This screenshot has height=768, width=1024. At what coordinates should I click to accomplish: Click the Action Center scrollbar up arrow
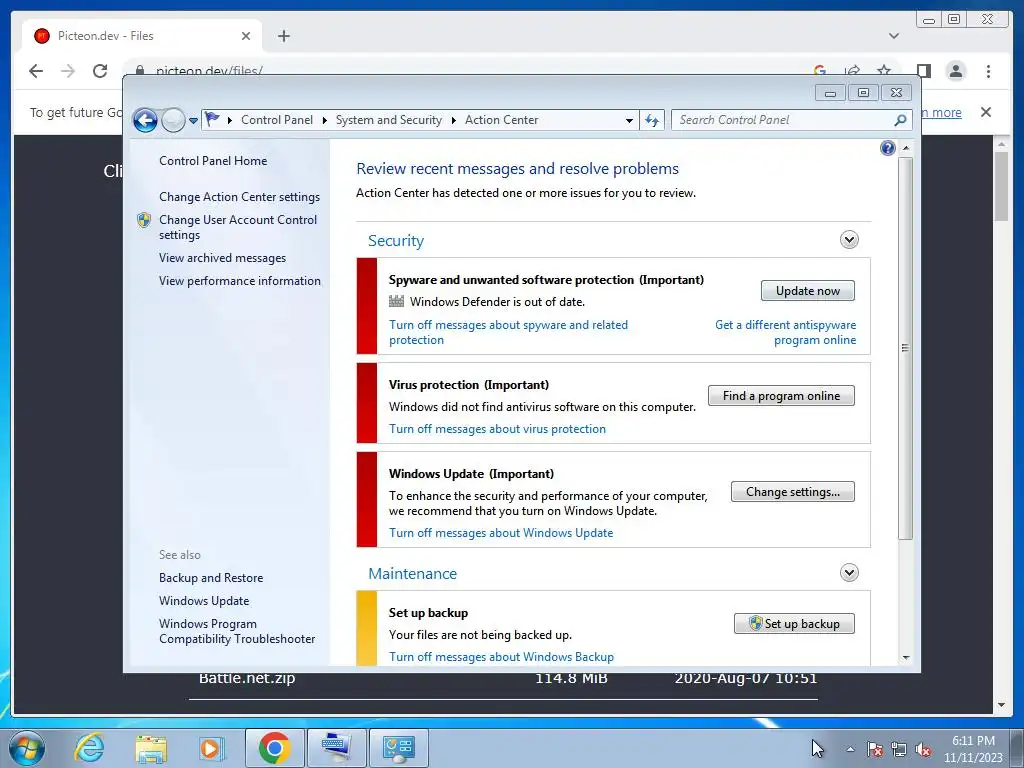906,148
